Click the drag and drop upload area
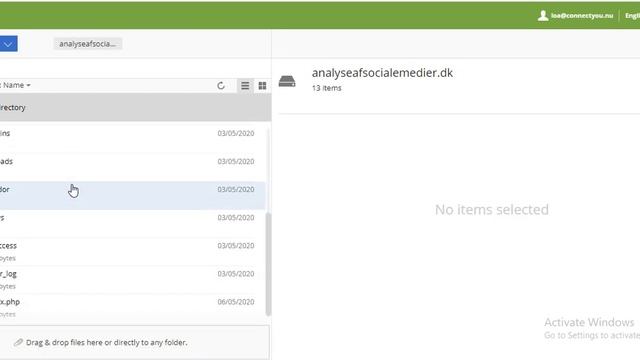Image resolution: width=640 pixels, height=360 pixels. (135, 342)
